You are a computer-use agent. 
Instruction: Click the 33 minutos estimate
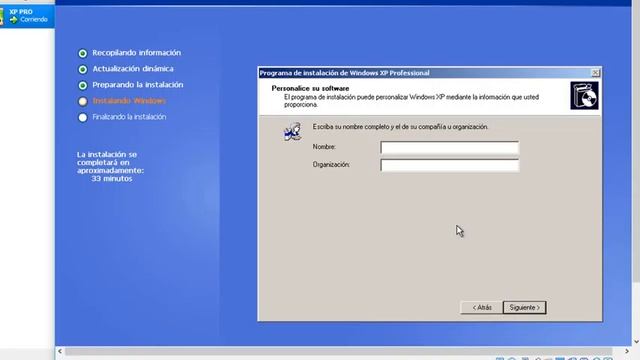(x=111, y=179)
